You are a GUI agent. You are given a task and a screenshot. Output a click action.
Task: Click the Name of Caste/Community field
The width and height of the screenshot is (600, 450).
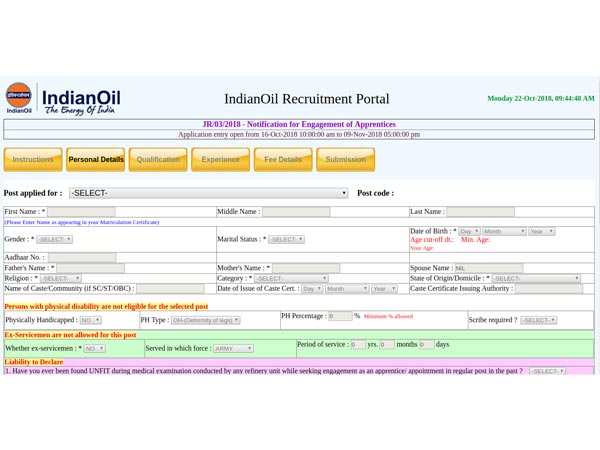pos(170,289)
